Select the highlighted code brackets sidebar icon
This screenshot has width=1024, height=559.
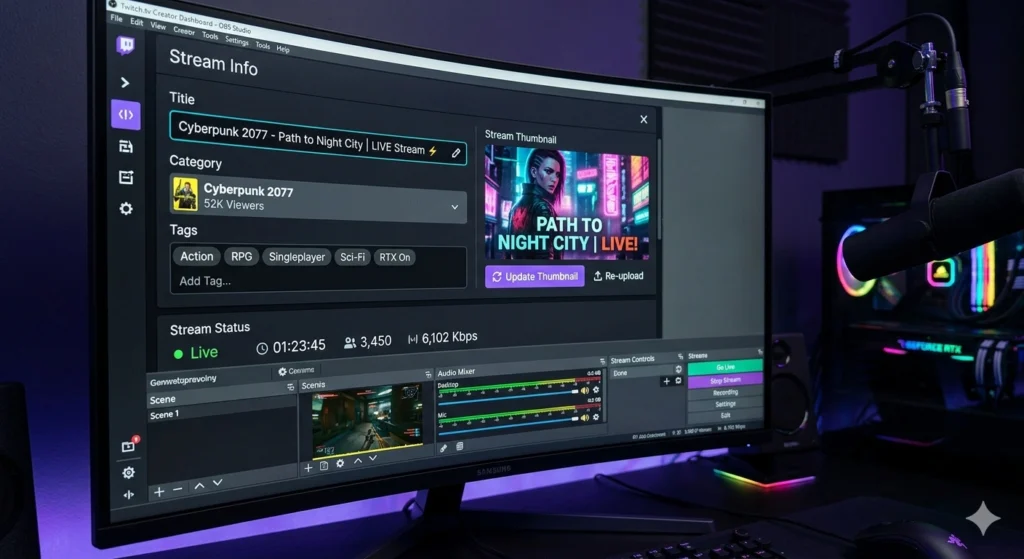tap(126, 115)
